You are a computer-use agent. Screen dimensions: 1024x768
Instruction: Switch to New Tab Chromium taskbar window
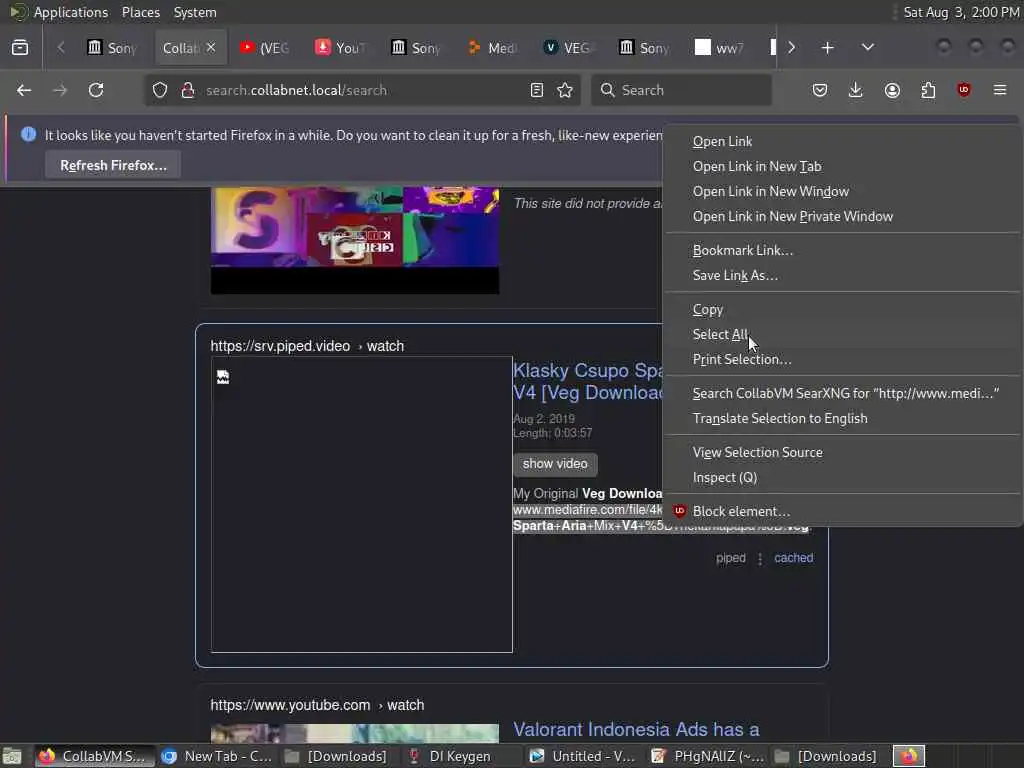pyautogui.click(x=219, y=756)
